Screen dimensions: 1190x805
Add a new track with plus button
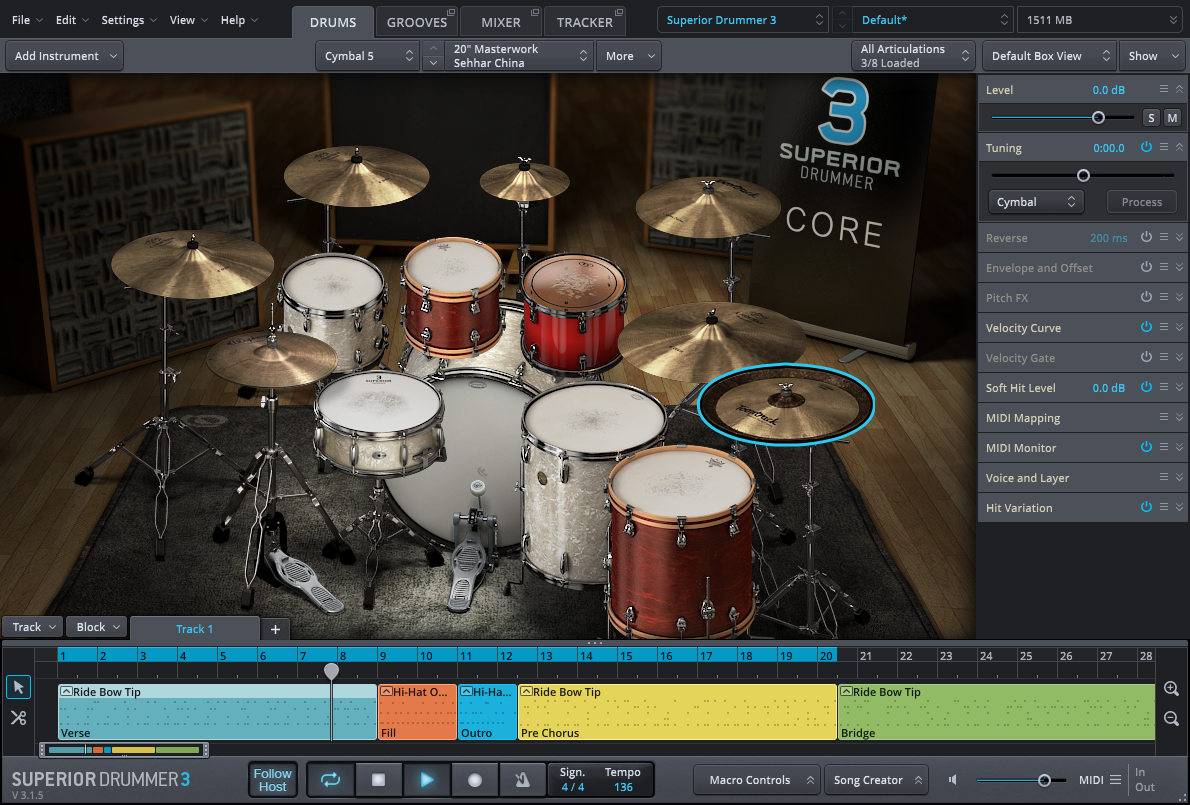tap(275, 628)
